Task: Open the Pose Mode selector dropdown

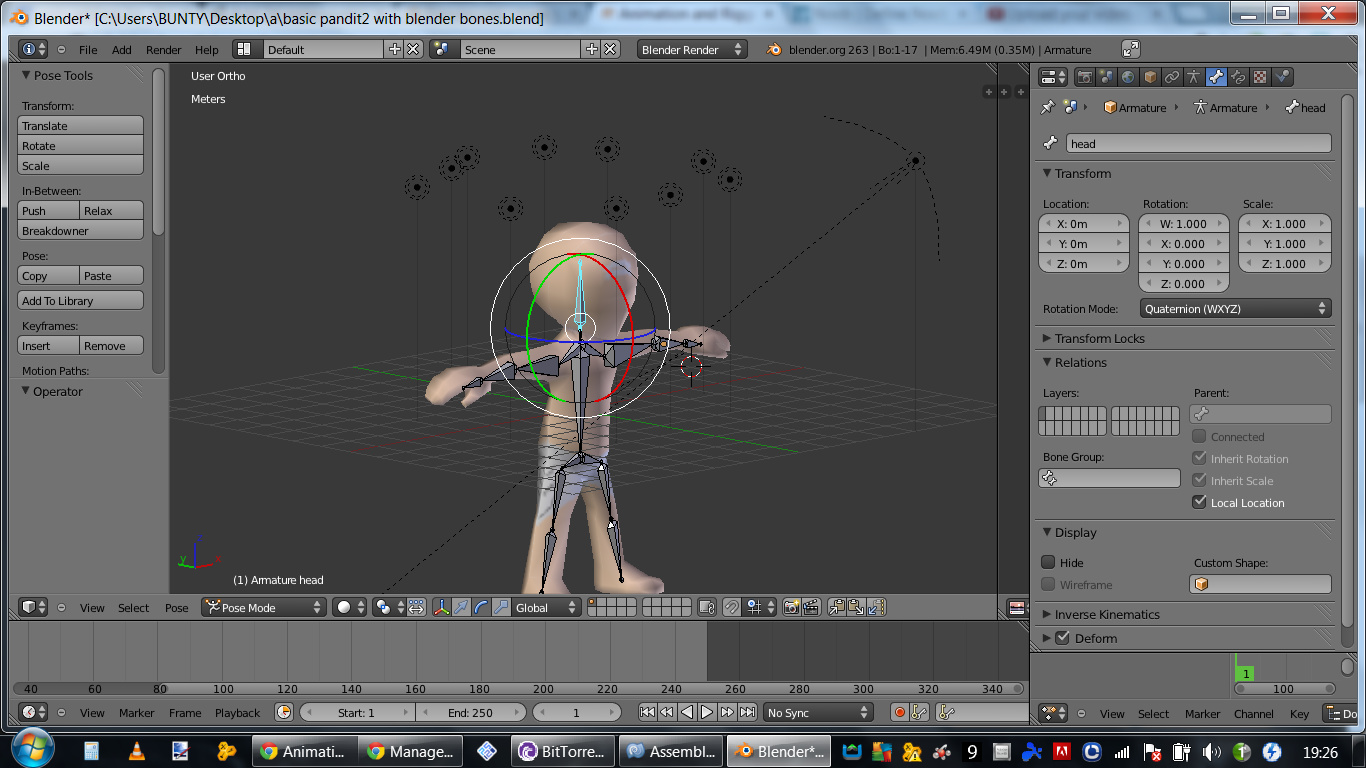Action: [264, 607]
